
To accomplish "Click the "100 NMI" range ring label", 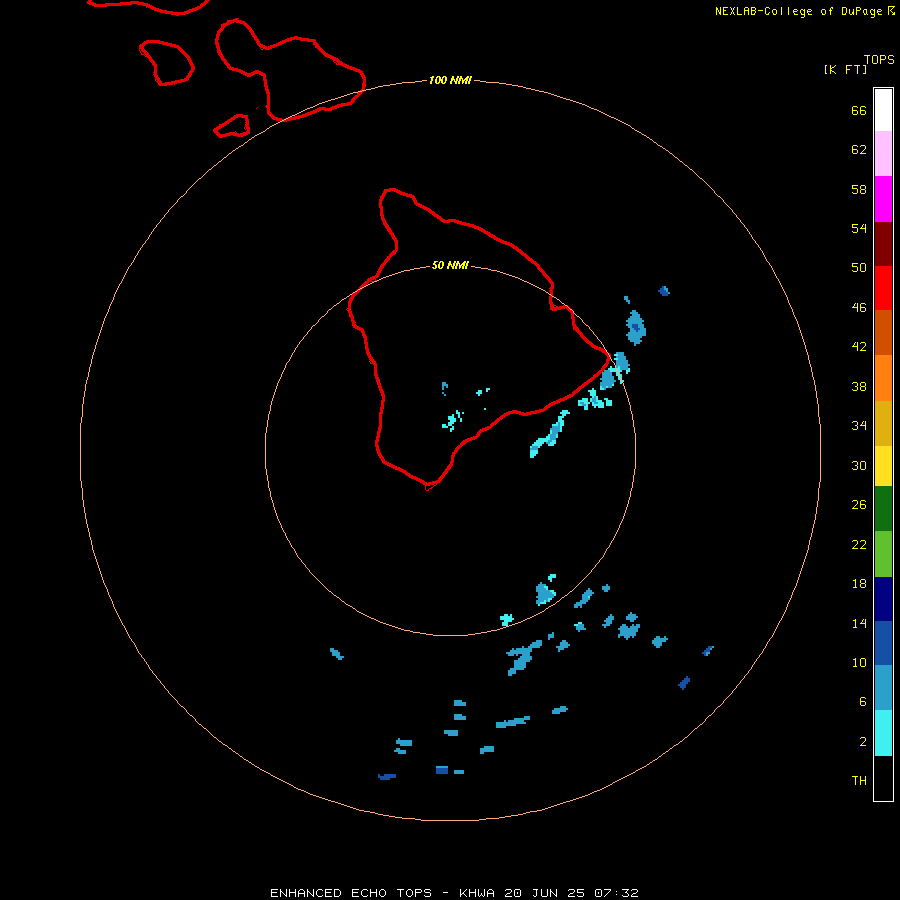I will point(450,80).
